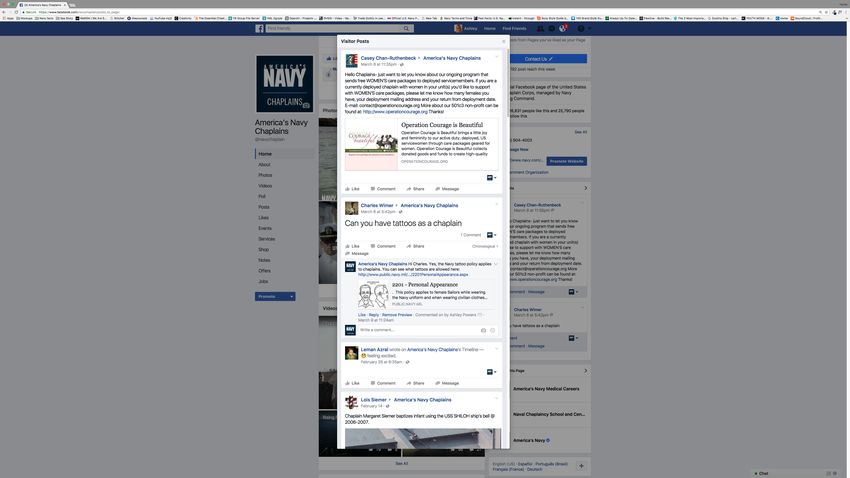
Task: Like Charles Wimer's tattoo post
Action: tap(352, 247)
